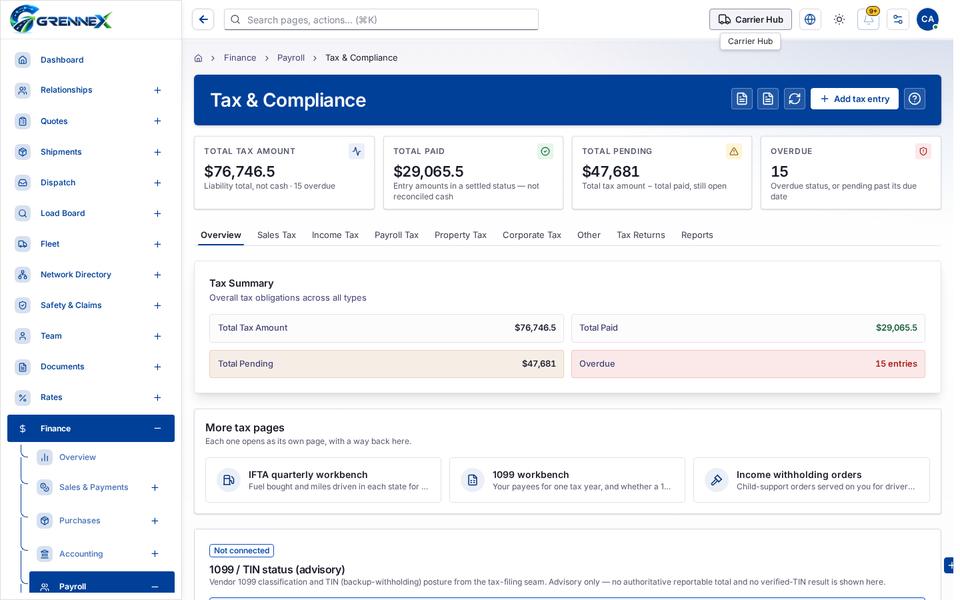Collapse the Finance sidebar section
960x600 pixels.
[x=157, y=429]
